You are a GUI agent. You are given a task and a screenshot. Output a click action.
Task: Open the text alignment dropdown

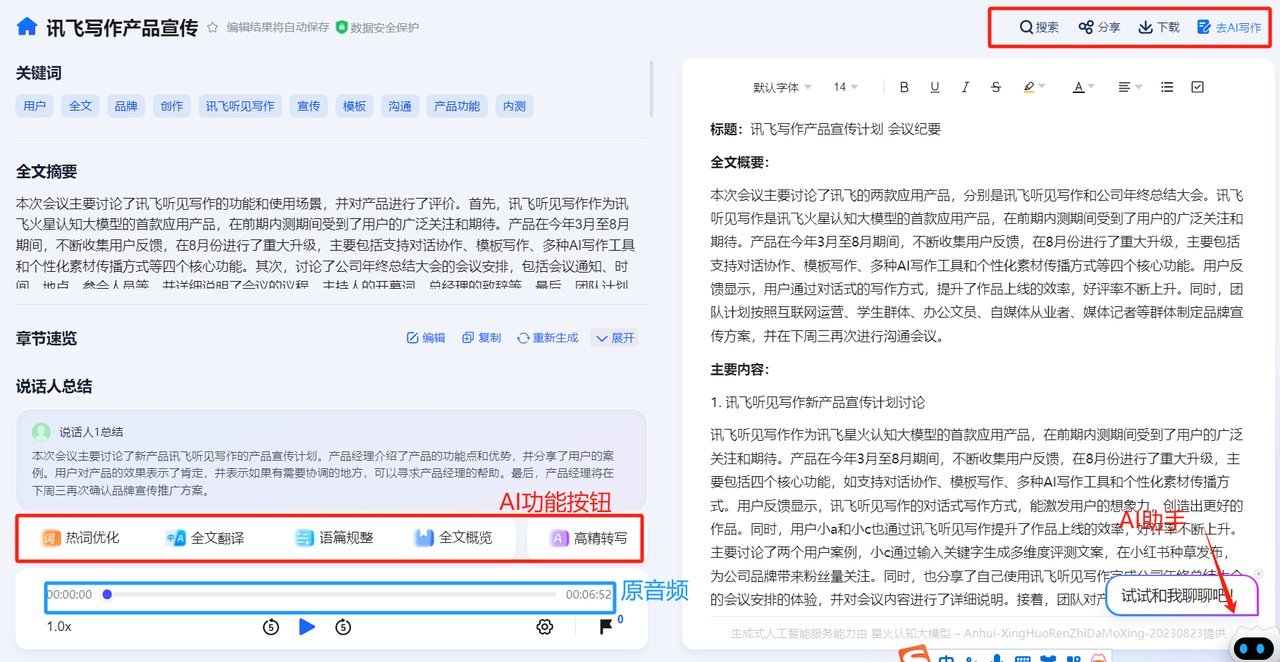coord(1129,87)
